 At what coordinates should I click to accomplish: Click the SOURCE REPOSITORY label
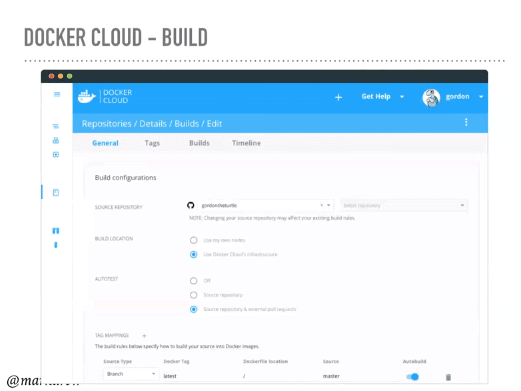pyautogui.click(x=119, y=207)
